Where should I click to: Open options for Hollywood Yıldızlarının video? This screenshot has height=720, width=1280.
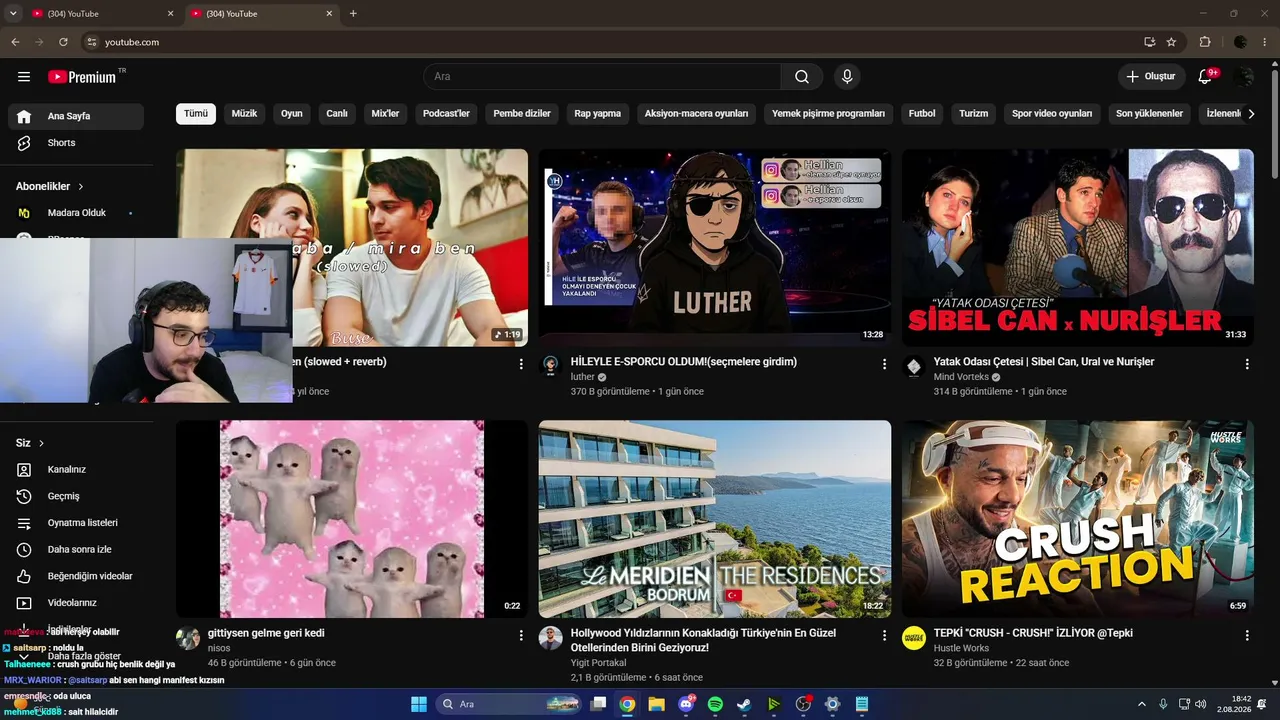(884, 636)
